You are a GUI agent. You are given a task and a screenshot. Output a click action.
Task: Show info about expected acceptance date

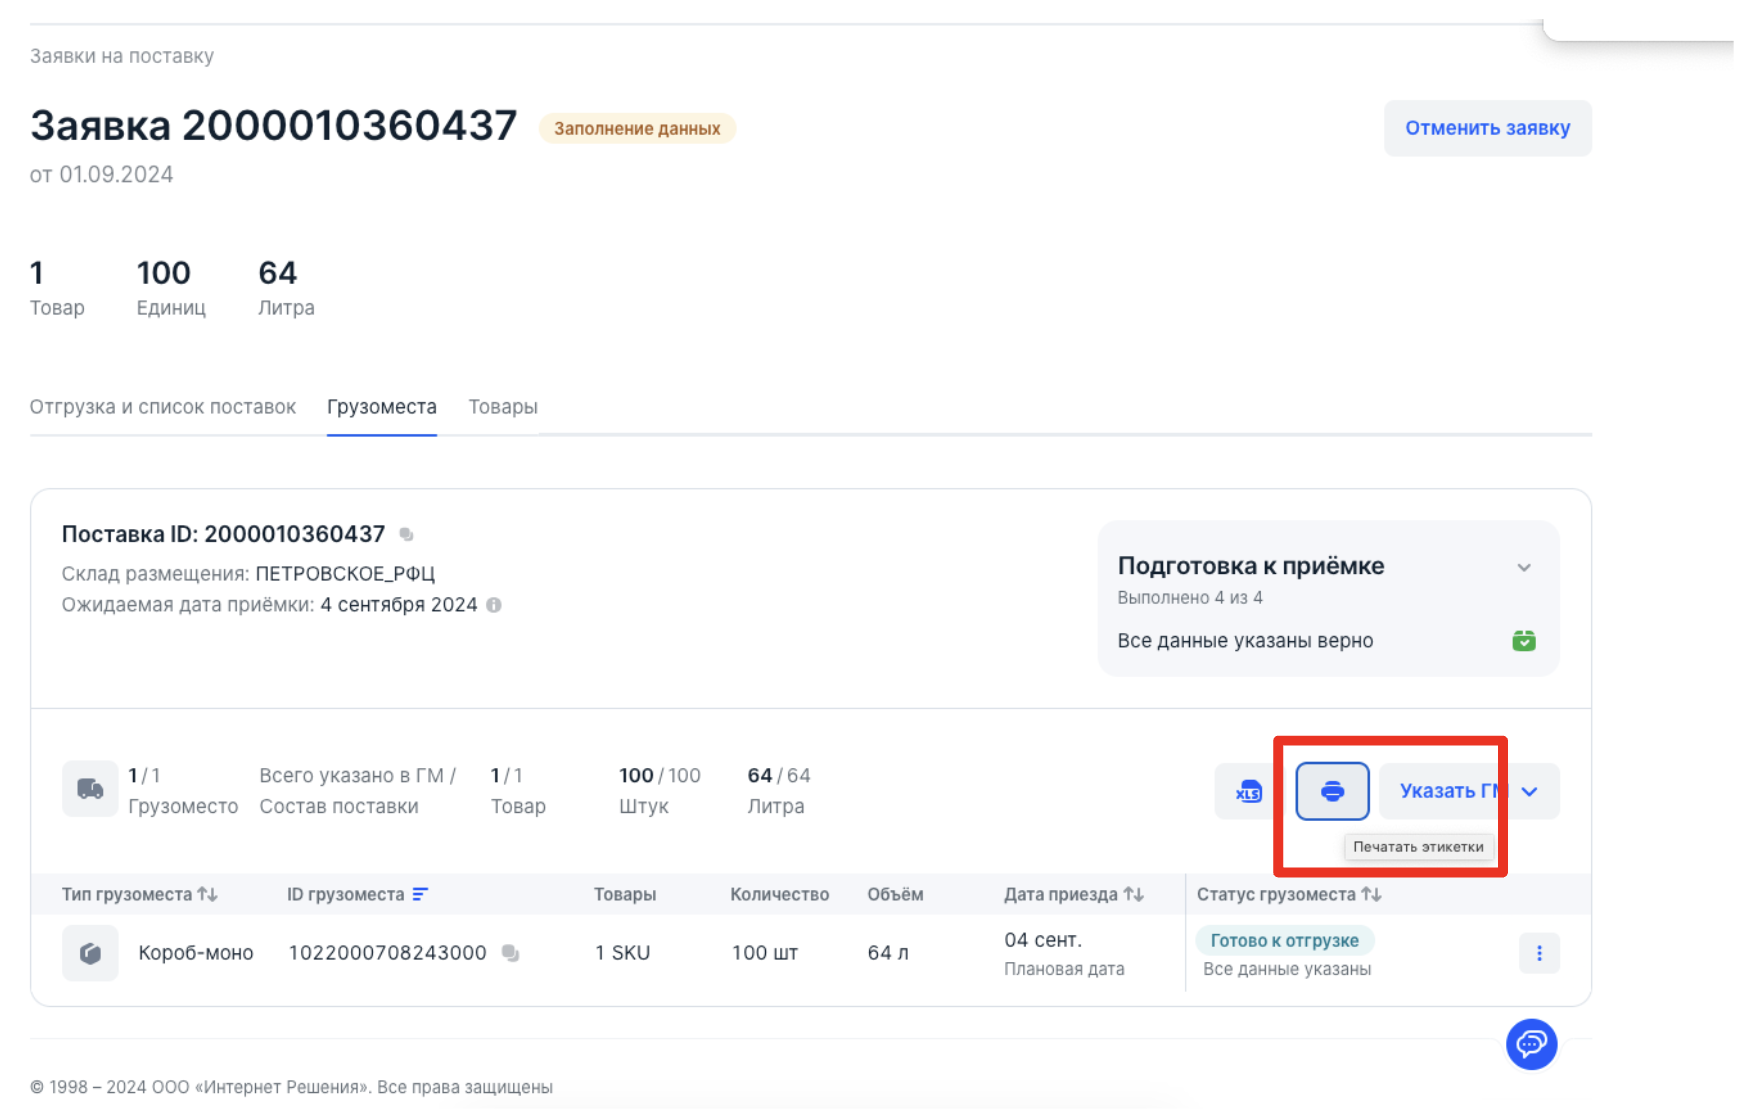494,605
